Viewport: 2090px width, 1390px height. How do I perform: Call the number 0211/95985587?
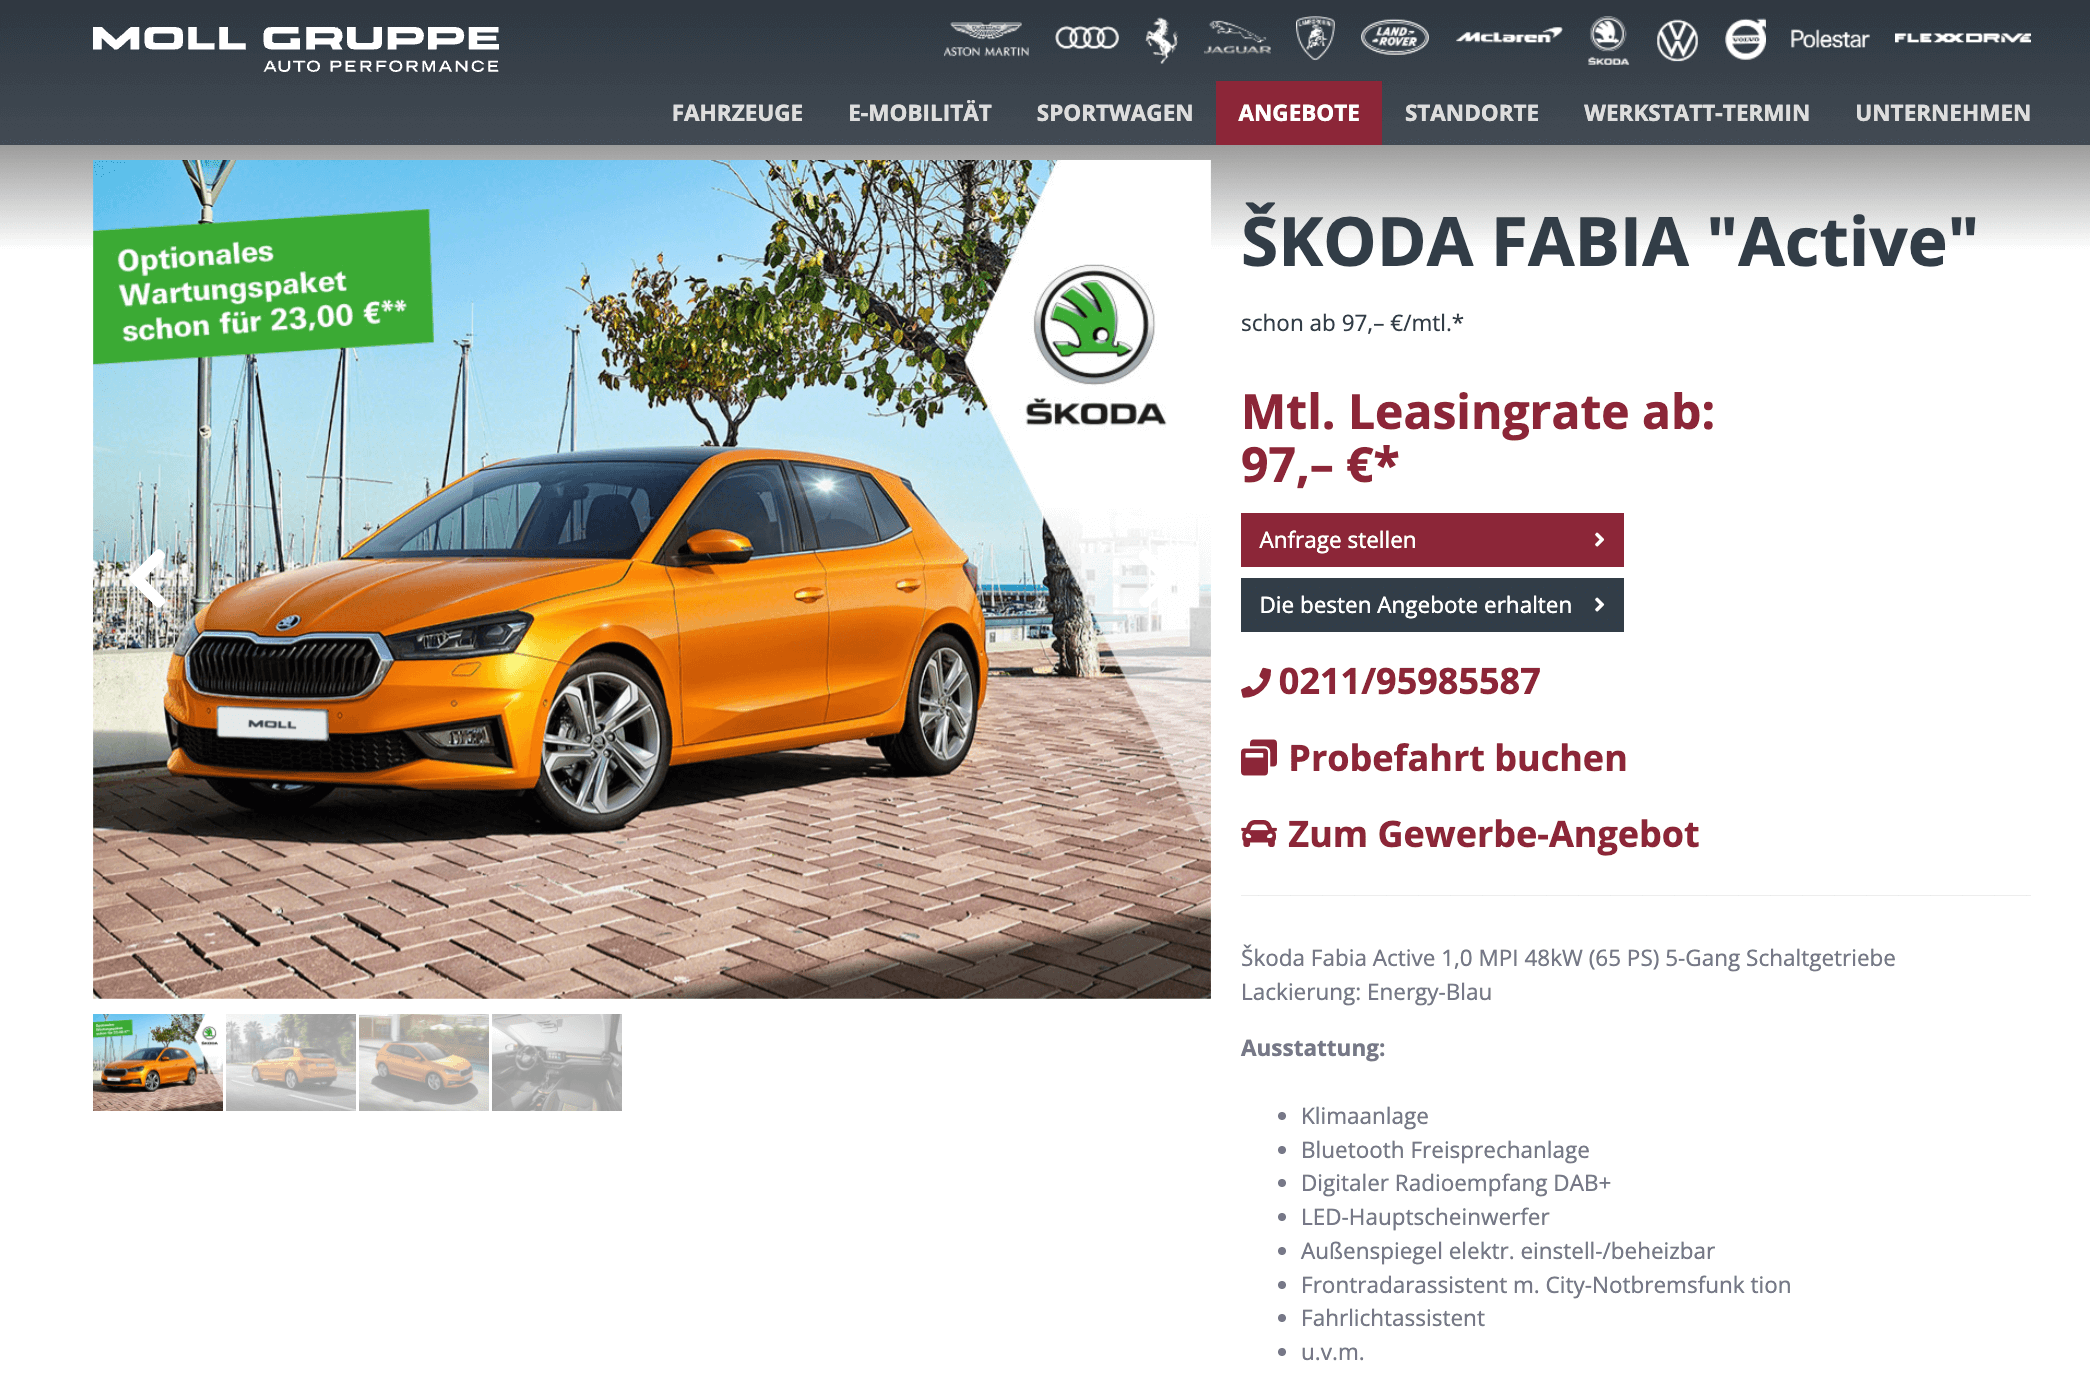coord(1409,682)
